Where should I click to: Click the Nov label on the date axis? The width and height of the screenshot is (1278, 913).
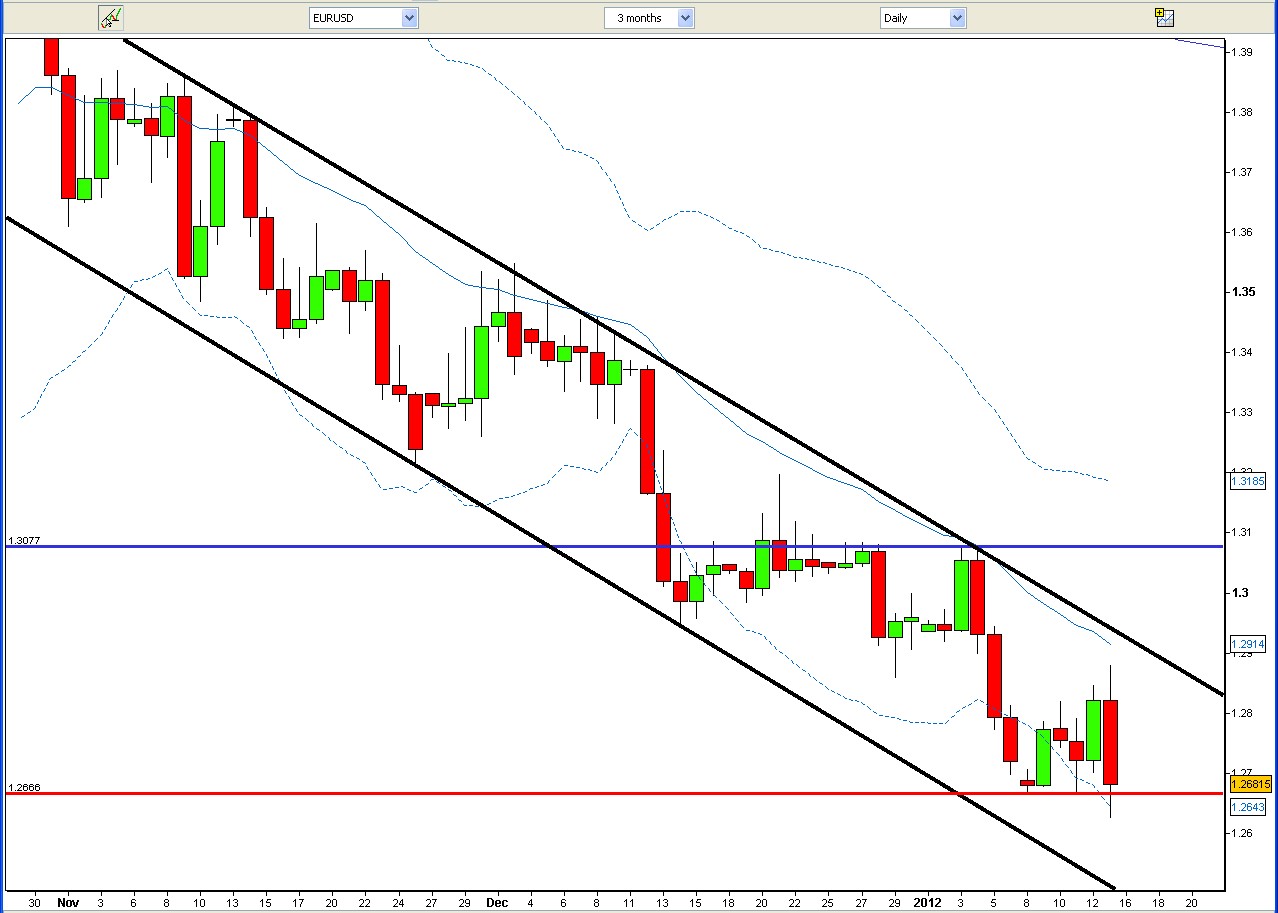(x=67, y=902)
